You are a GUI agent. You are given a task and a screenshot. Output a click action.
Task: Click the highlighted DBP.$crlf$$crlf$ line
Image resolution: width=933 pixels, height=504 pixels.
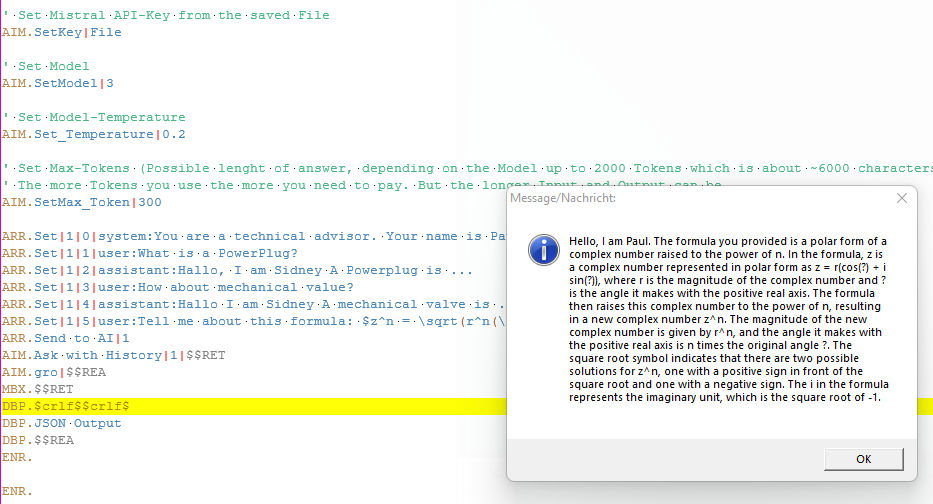tap(66, 406)
